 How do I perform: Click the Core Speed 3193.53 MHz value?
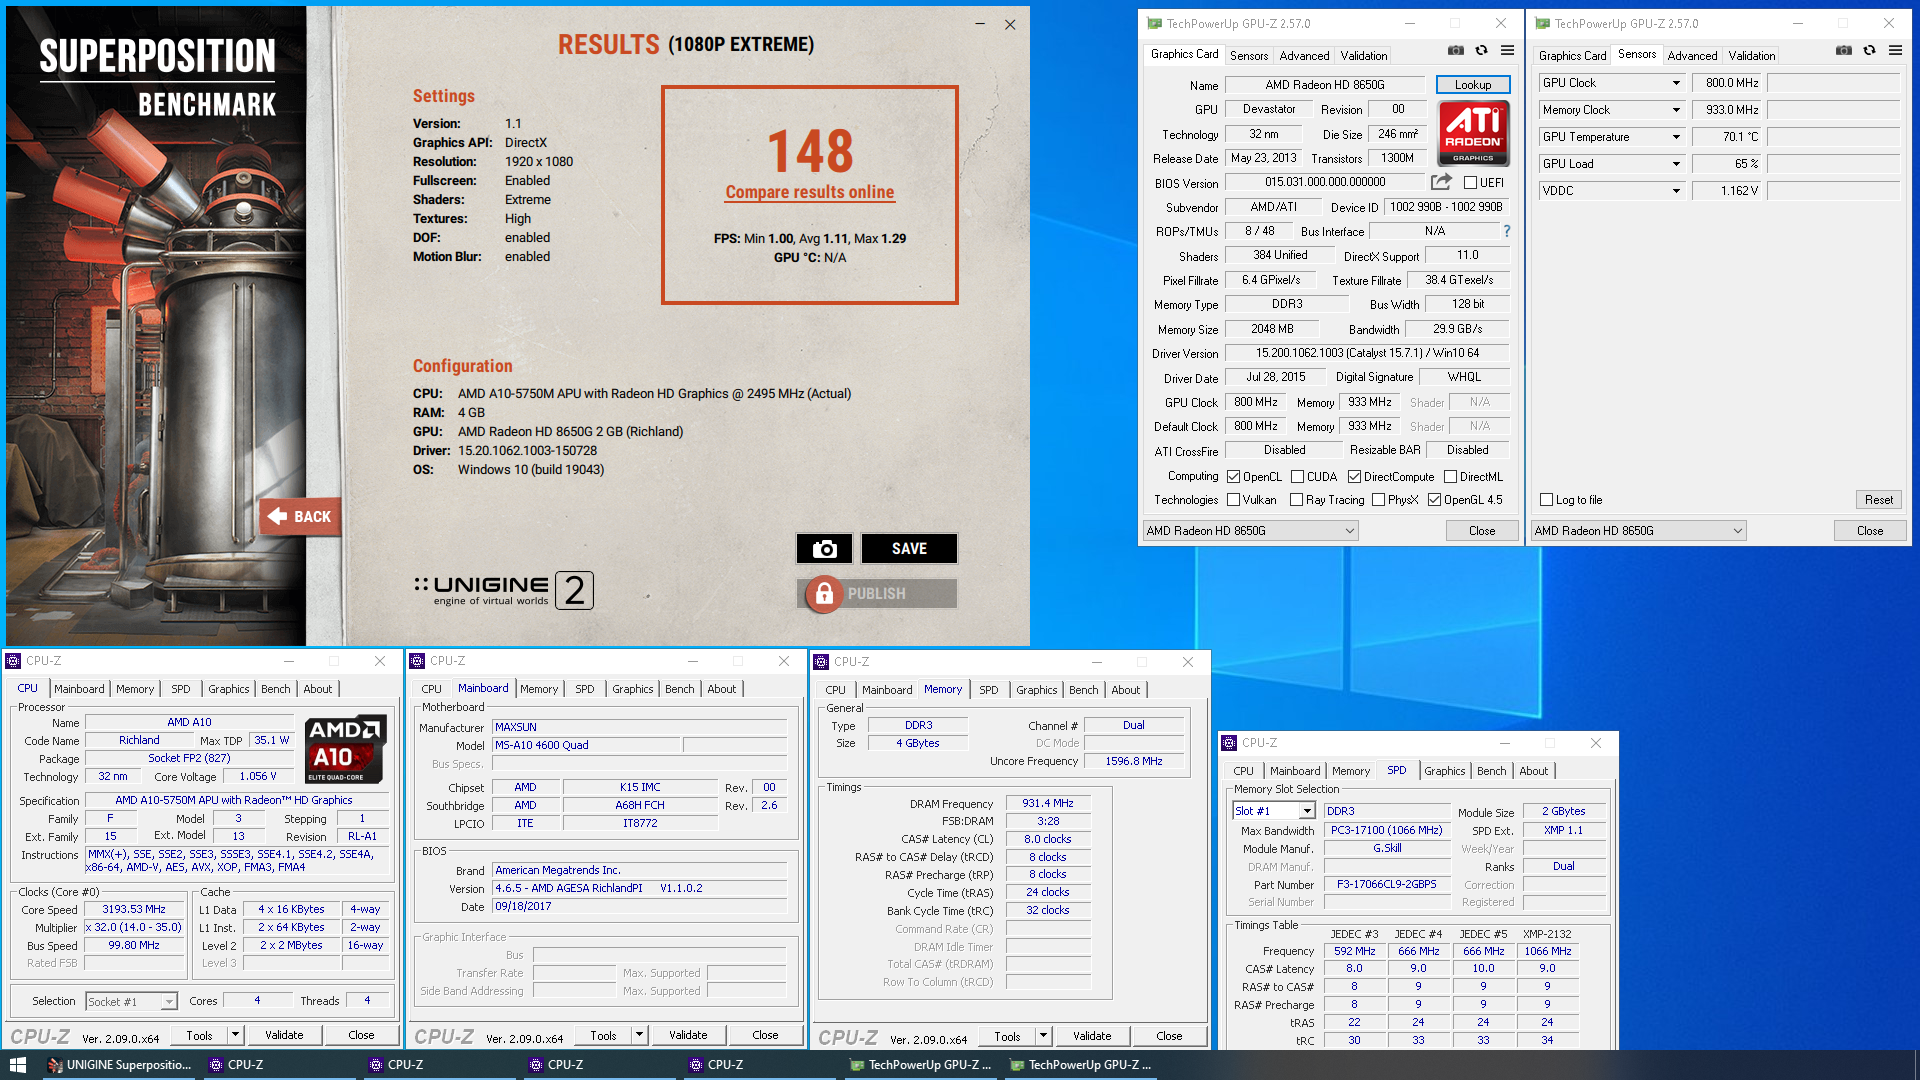pyautogui.click(x=134, y=909)
